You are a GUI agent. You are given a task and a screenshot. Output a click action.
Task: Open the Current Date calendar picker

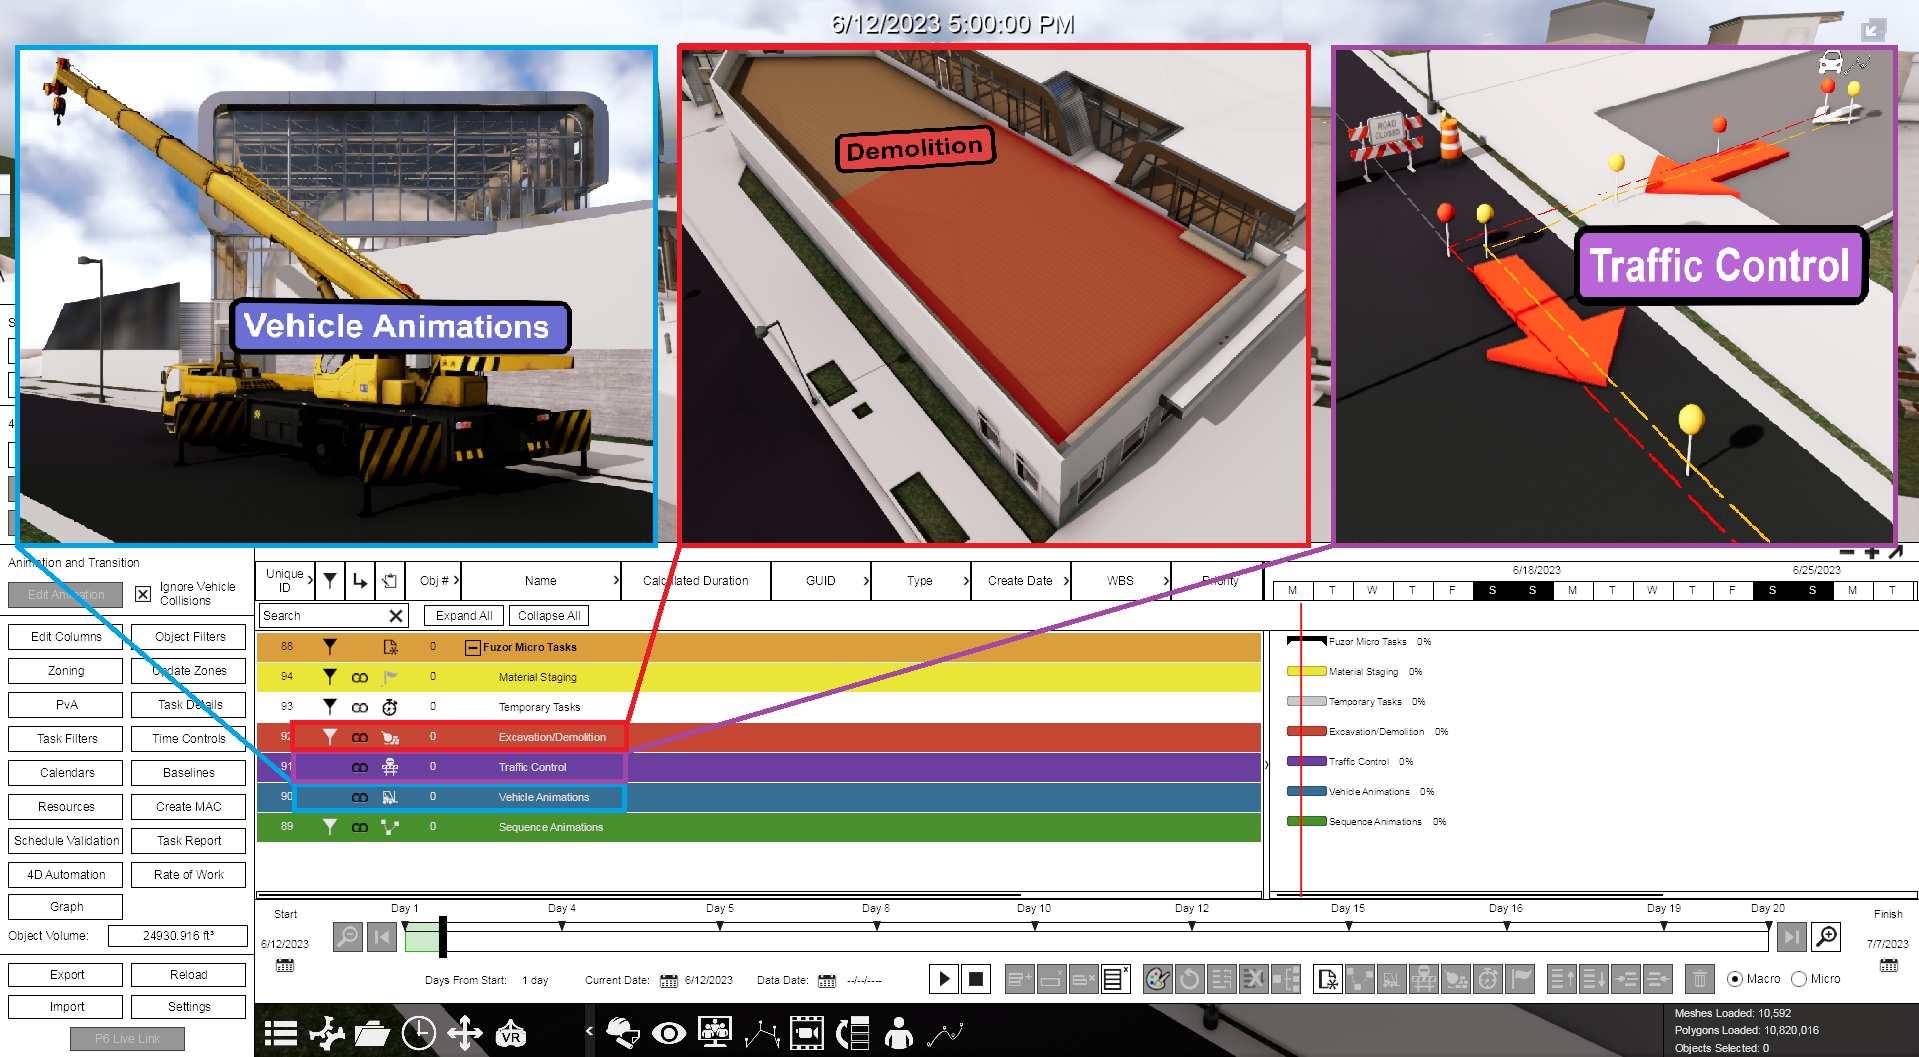click(x=668, y=981)
